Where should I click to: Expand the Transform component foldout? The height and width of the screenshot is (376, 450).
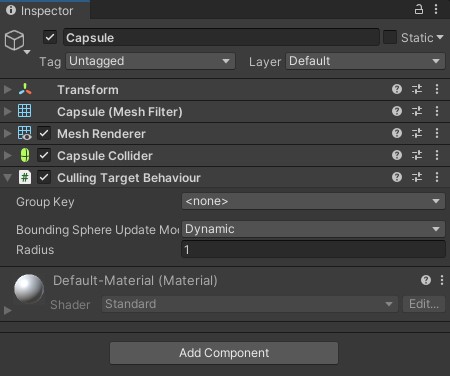(x=7, y=89)
